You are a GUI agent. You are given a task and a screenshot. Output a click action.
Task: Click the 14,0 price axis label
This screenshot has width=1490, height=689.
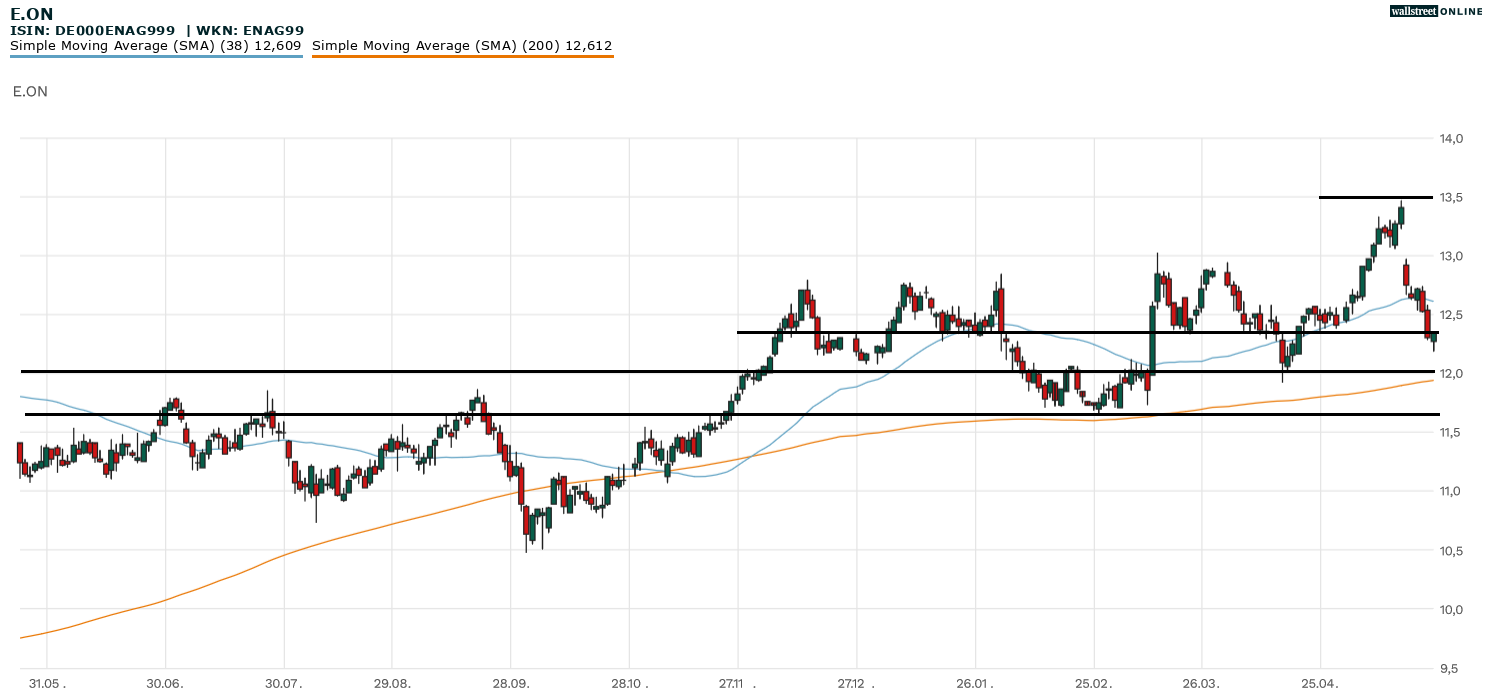click(x=1450, y=138)
